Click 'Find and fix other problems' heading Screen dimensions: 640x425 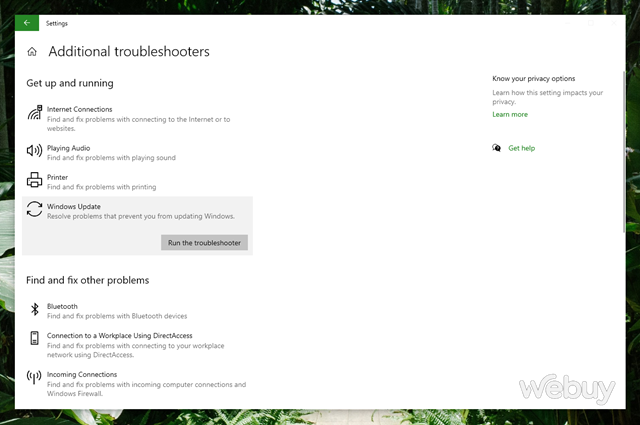(x=88, y=280)
